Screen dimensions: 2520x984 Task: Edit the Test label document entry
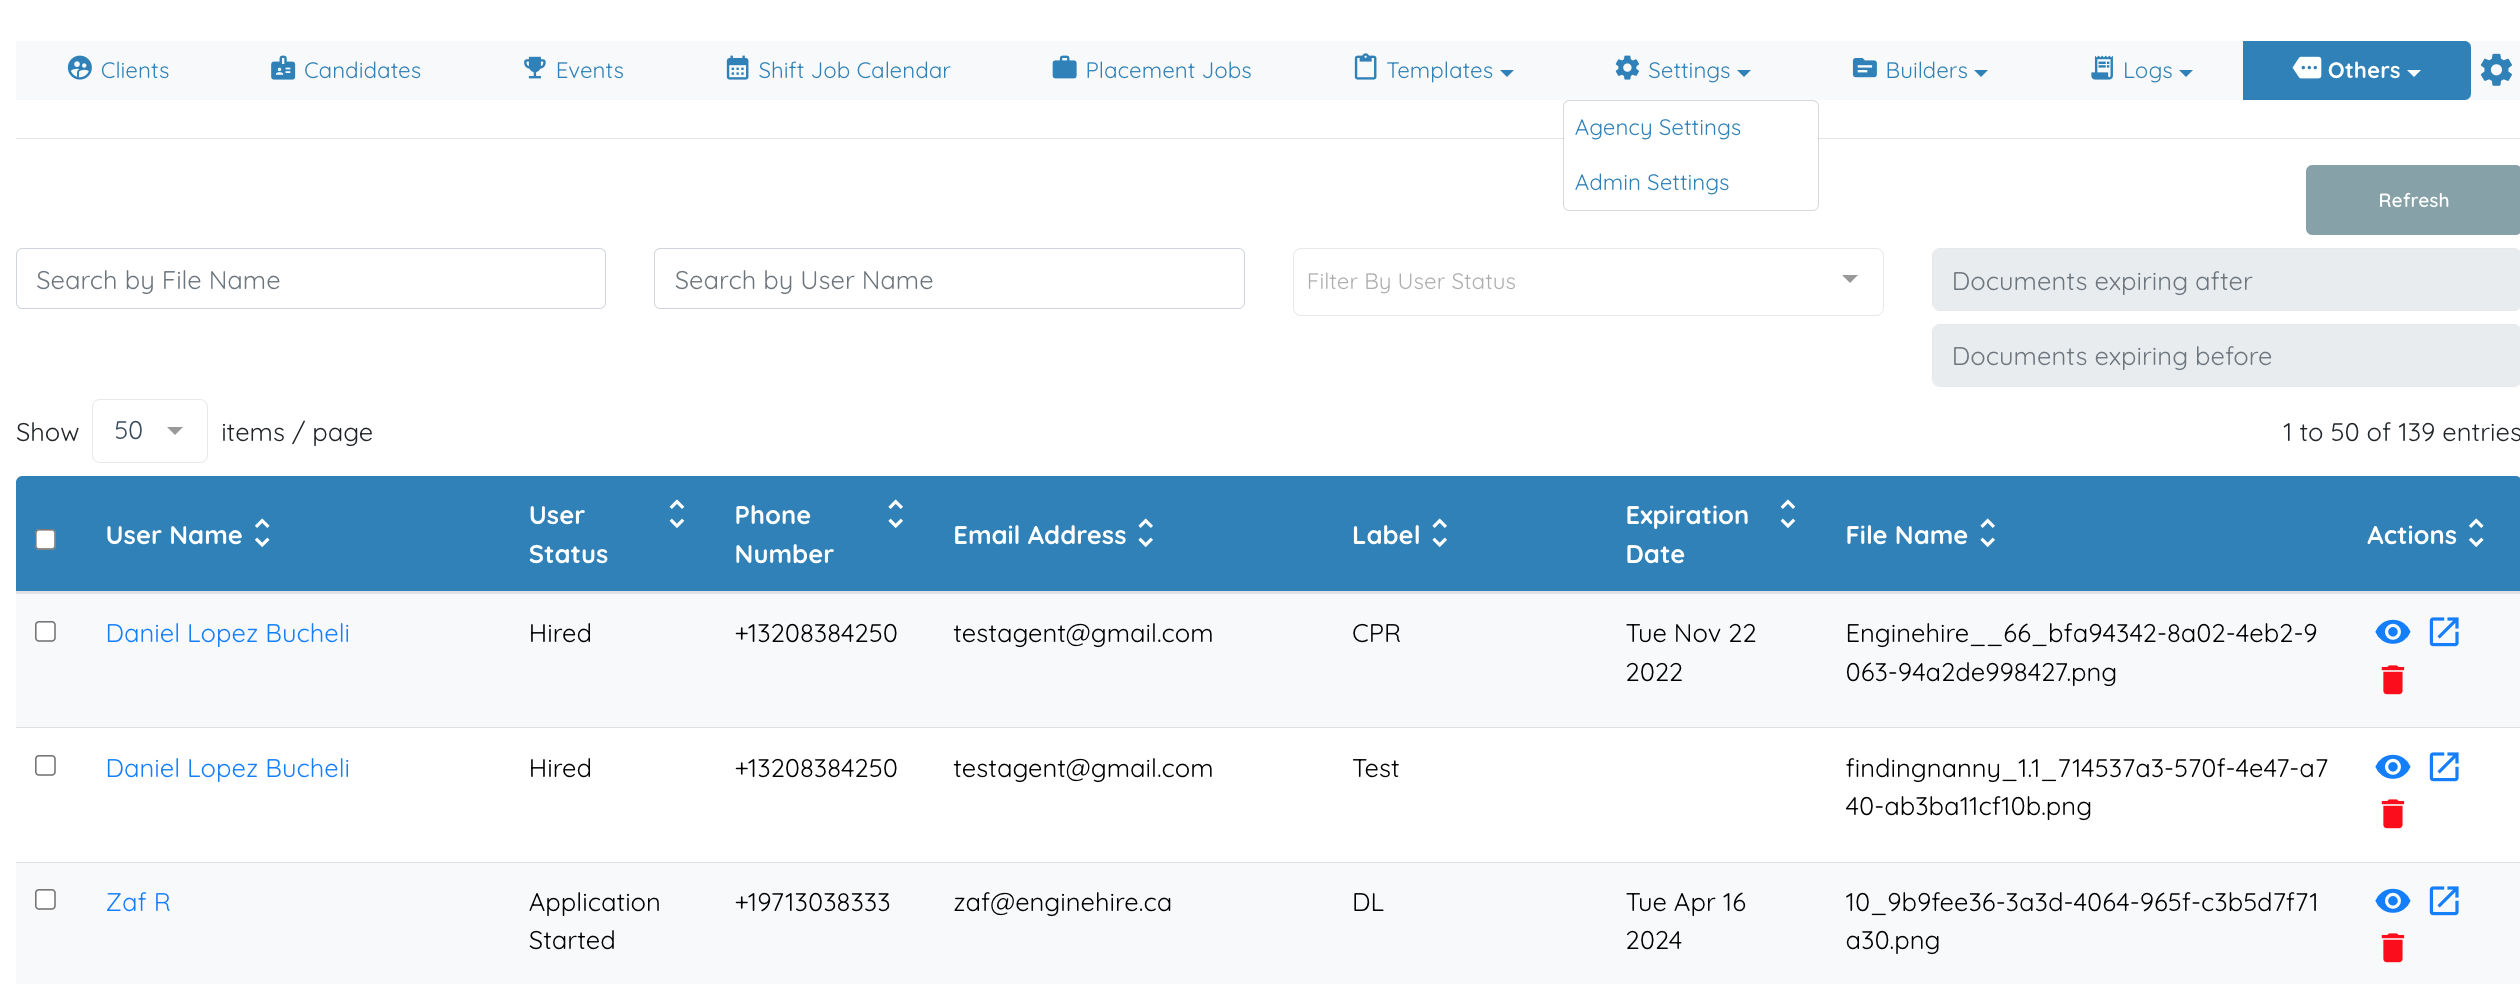(x=2444, y=767)
